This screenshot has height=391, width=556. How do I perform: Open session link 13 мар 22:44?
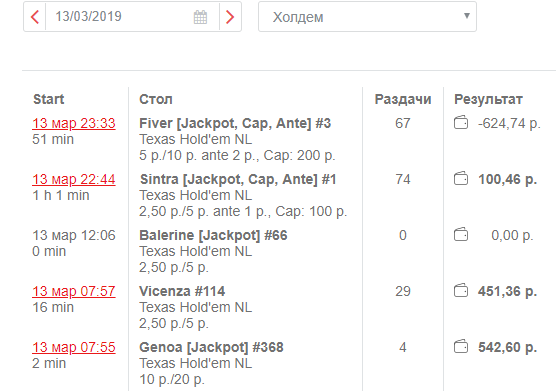click(74, 179)
